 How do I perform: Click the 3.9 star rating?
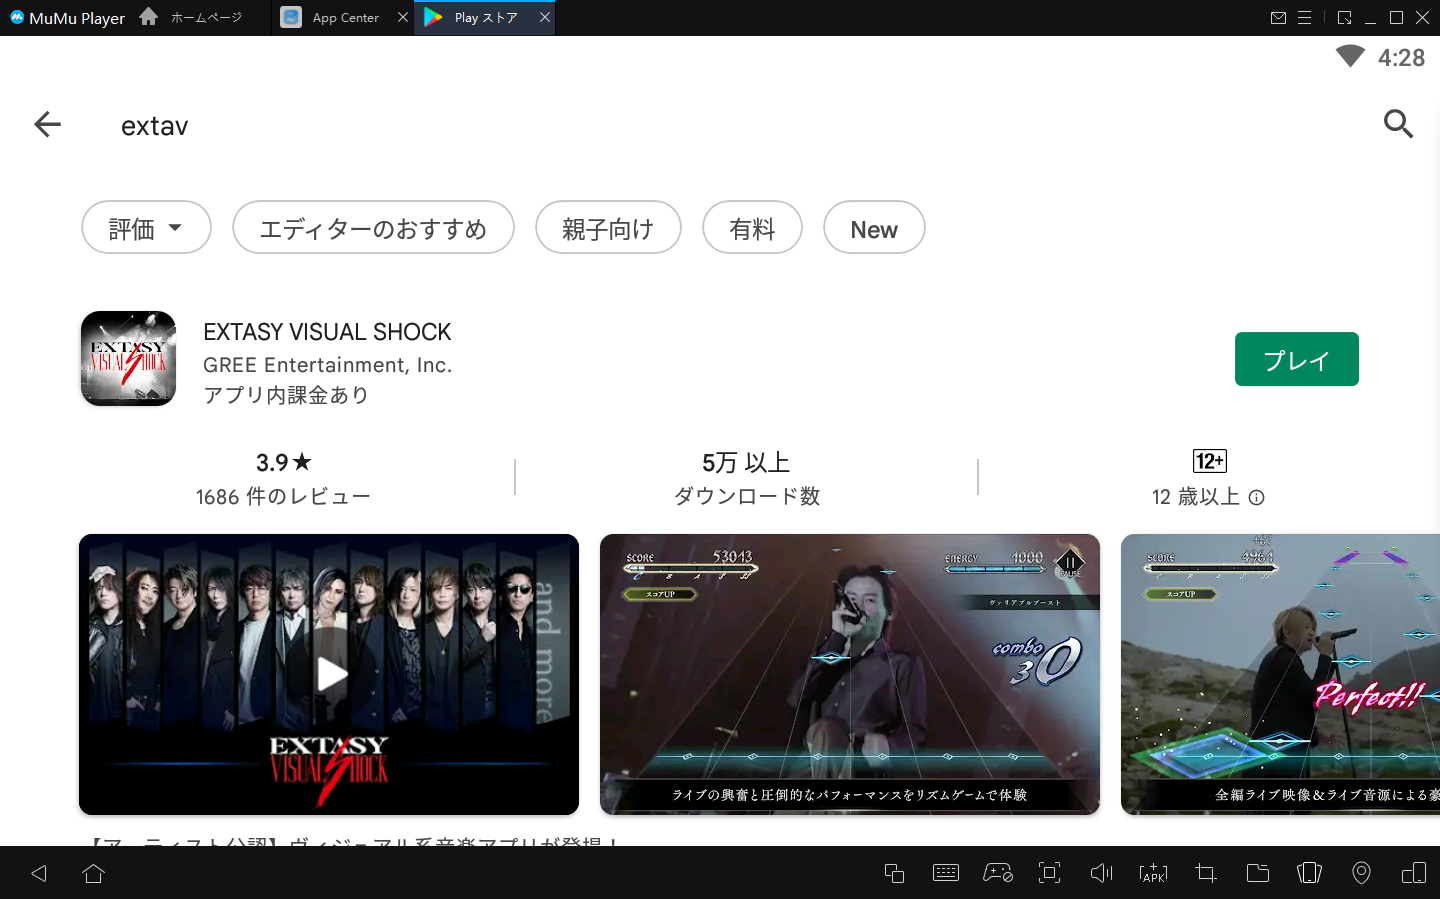[284, 462]
